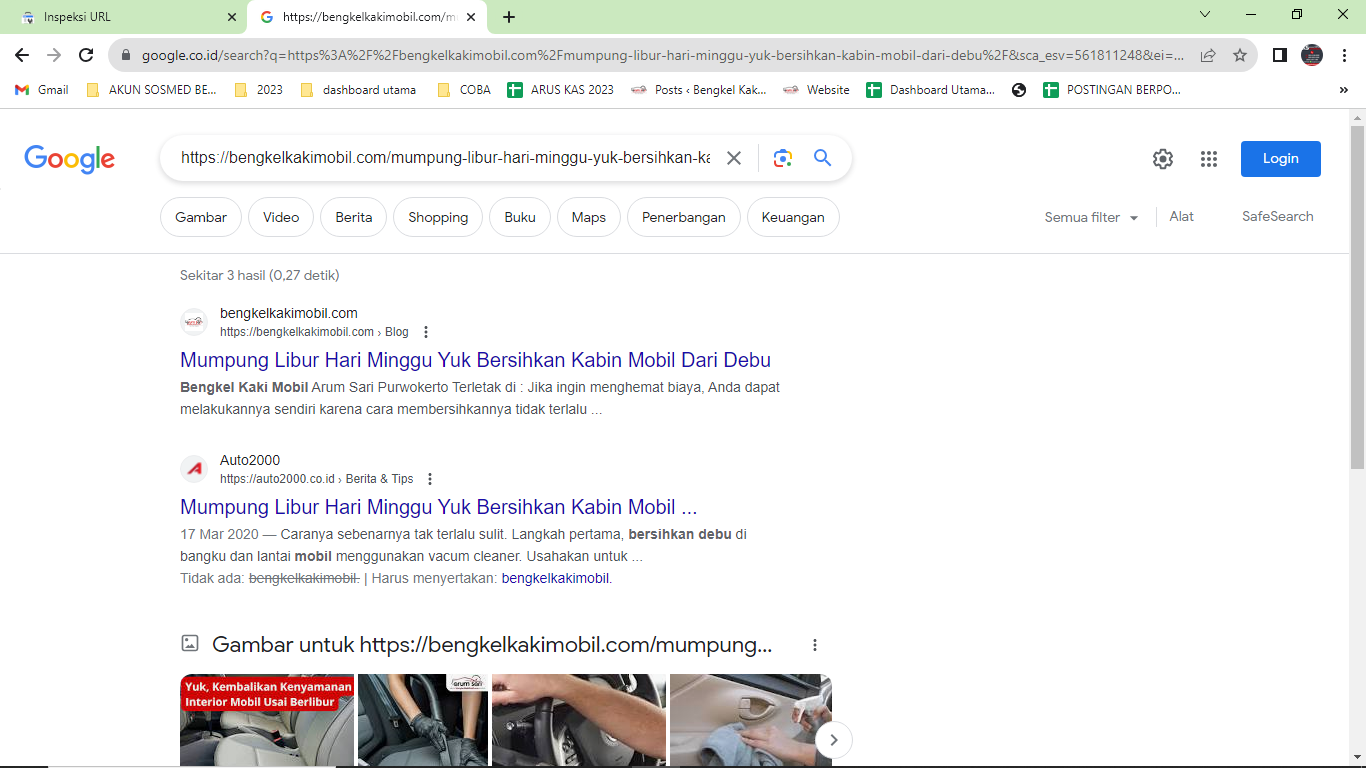This screenshot has height=768, width=1366.
Task: Filter results by Maps
Action: [589, 217]
